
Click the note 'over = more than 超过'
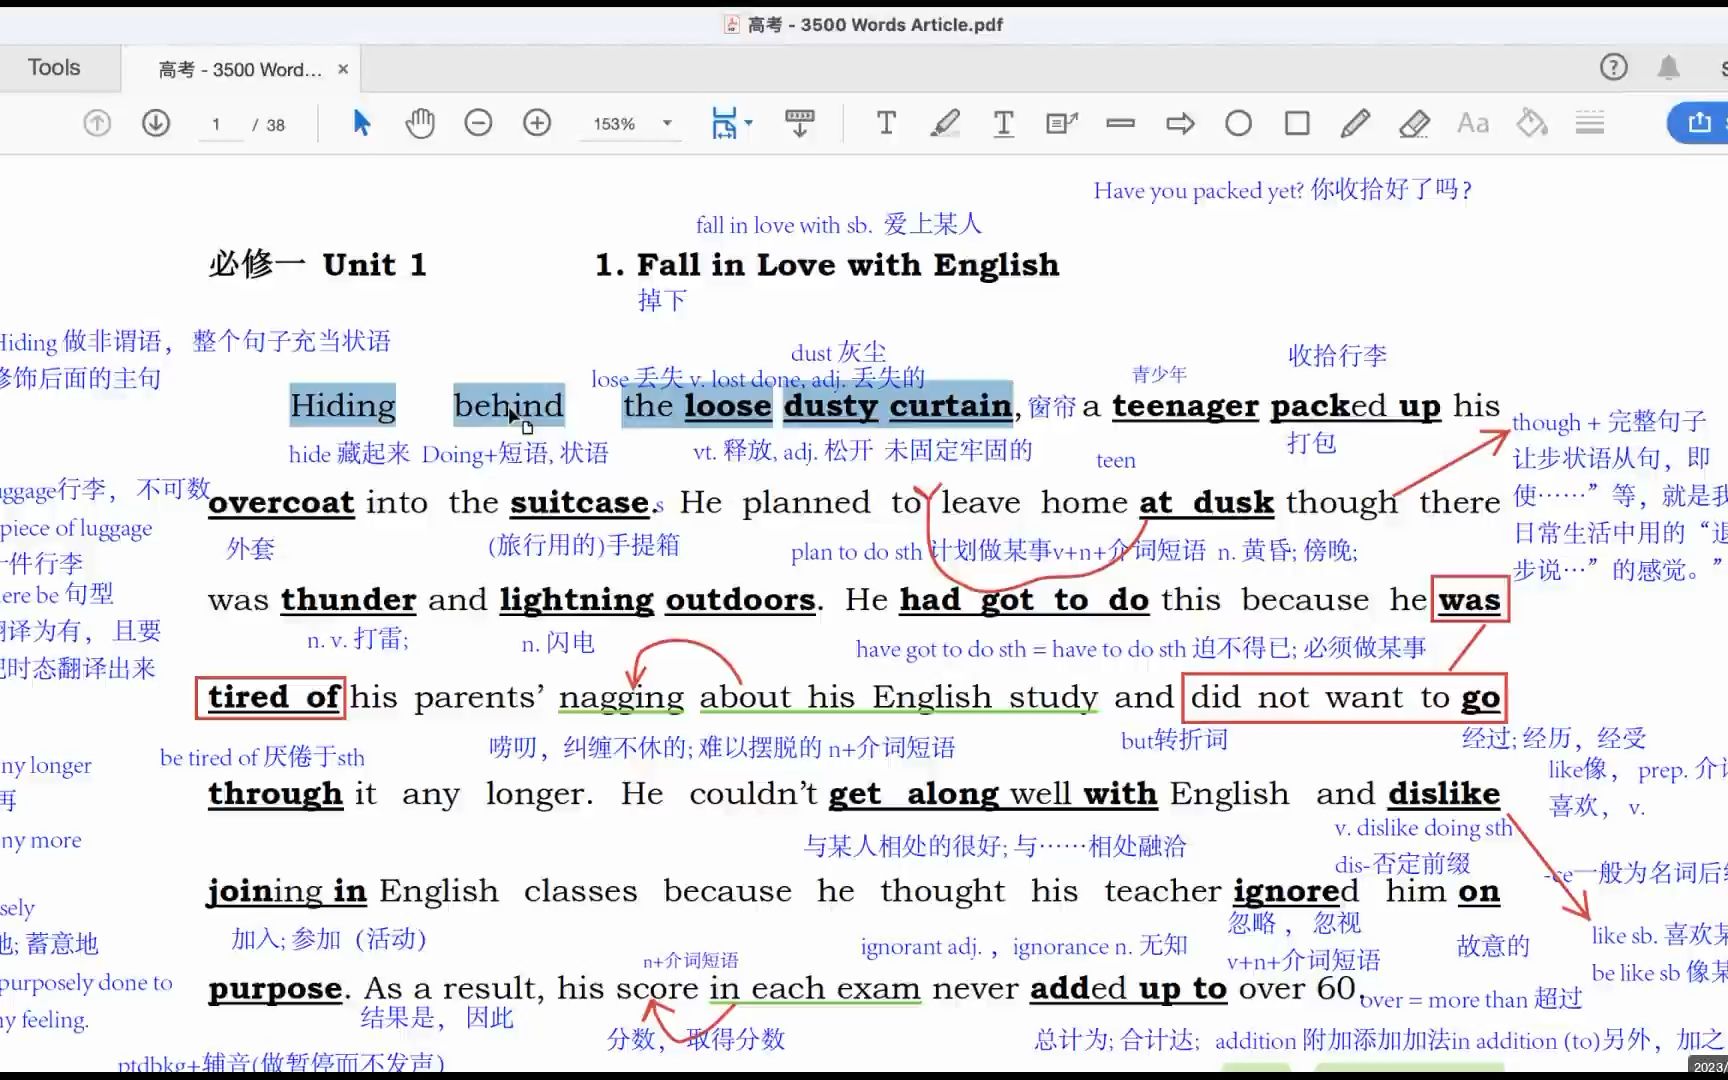pyautogui.click(x=1471, y=998)
